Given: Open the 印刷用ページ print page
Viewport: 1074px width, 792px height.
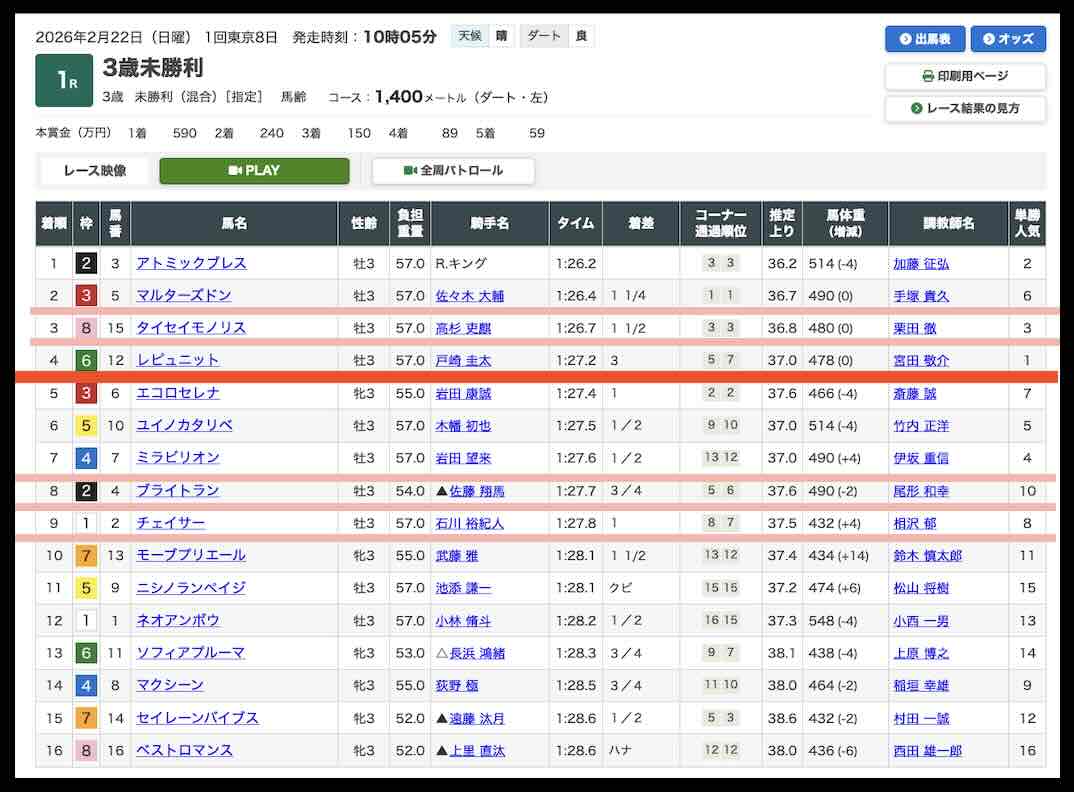Looking at the screenshot, I should (965, 76).
